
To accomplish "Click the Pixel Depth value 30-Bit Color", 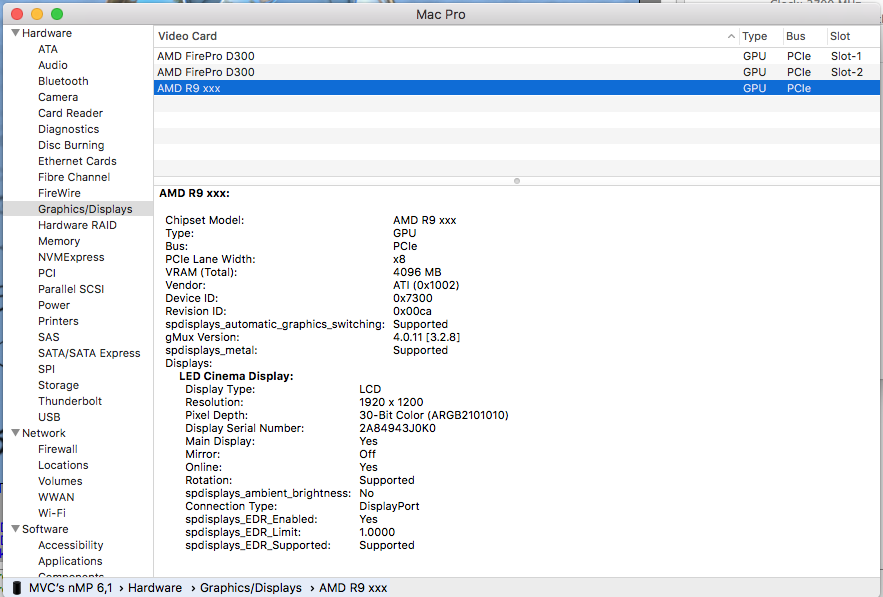I will 434,415.
